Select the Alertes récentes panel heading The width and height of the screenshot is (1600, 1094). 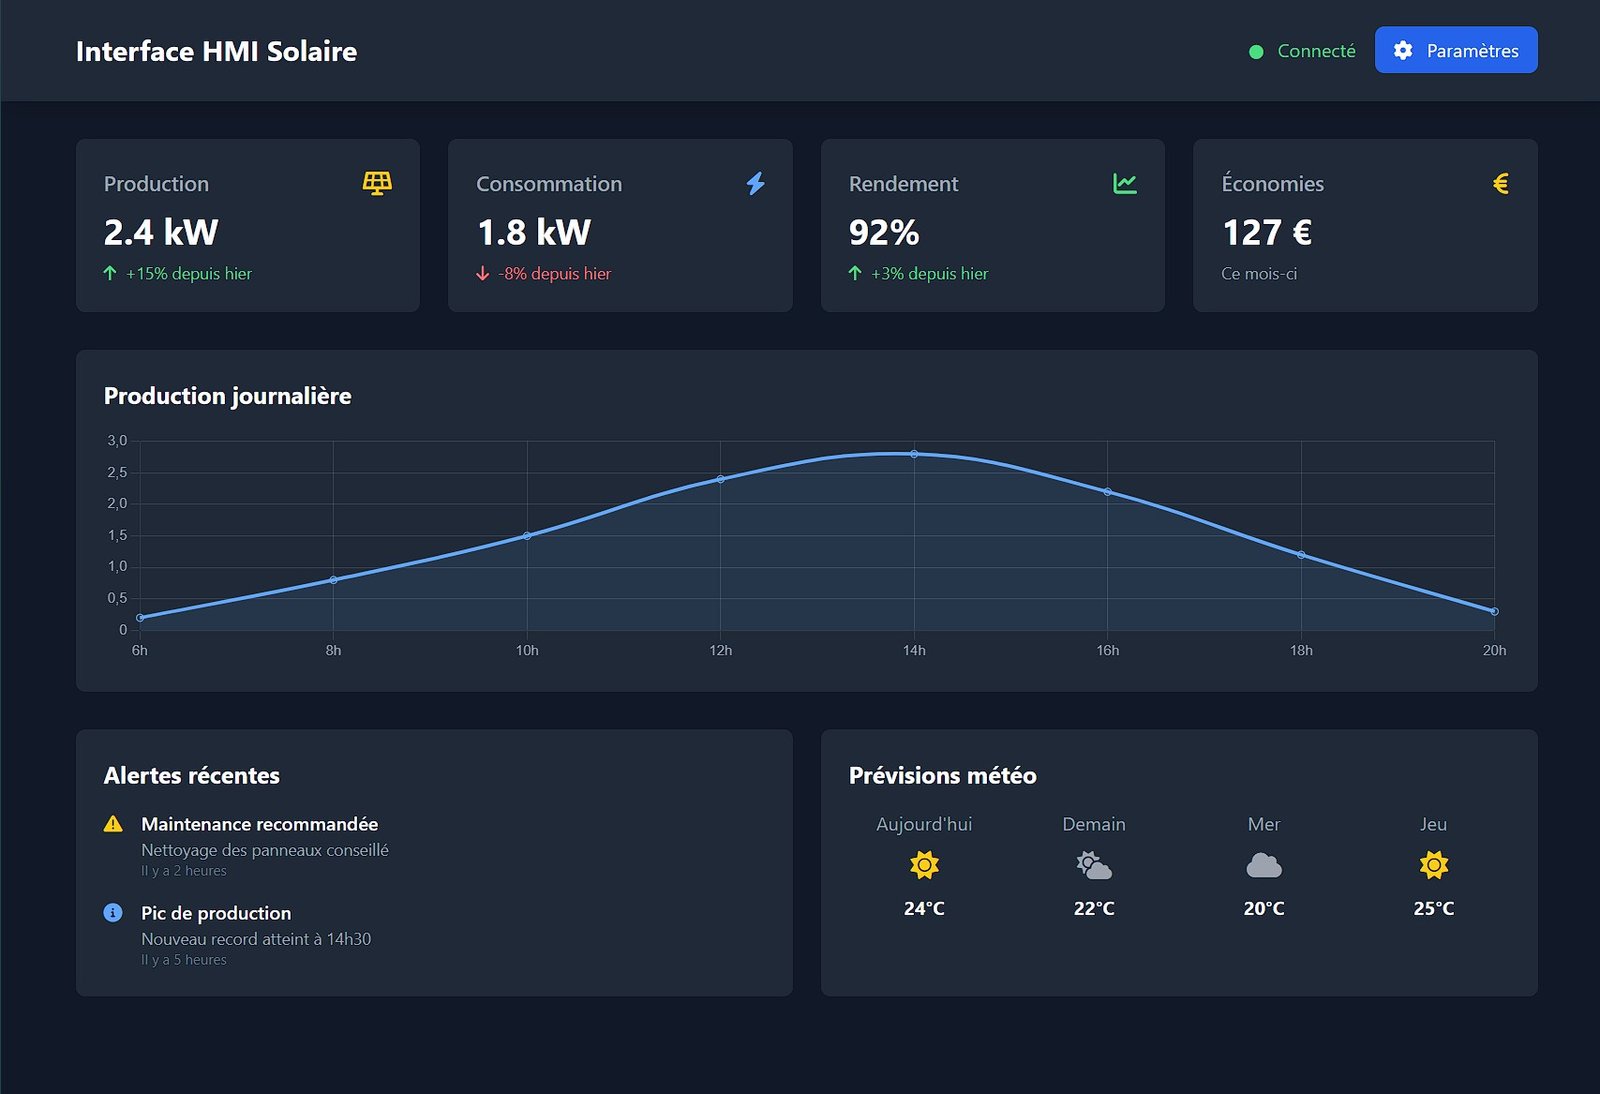[191, 775]
